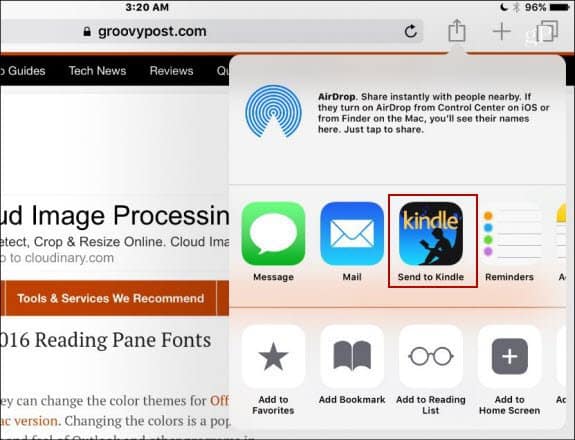The image size is (575, 440).
Task: Open the Tech News menu item
Action: (98, 71)
